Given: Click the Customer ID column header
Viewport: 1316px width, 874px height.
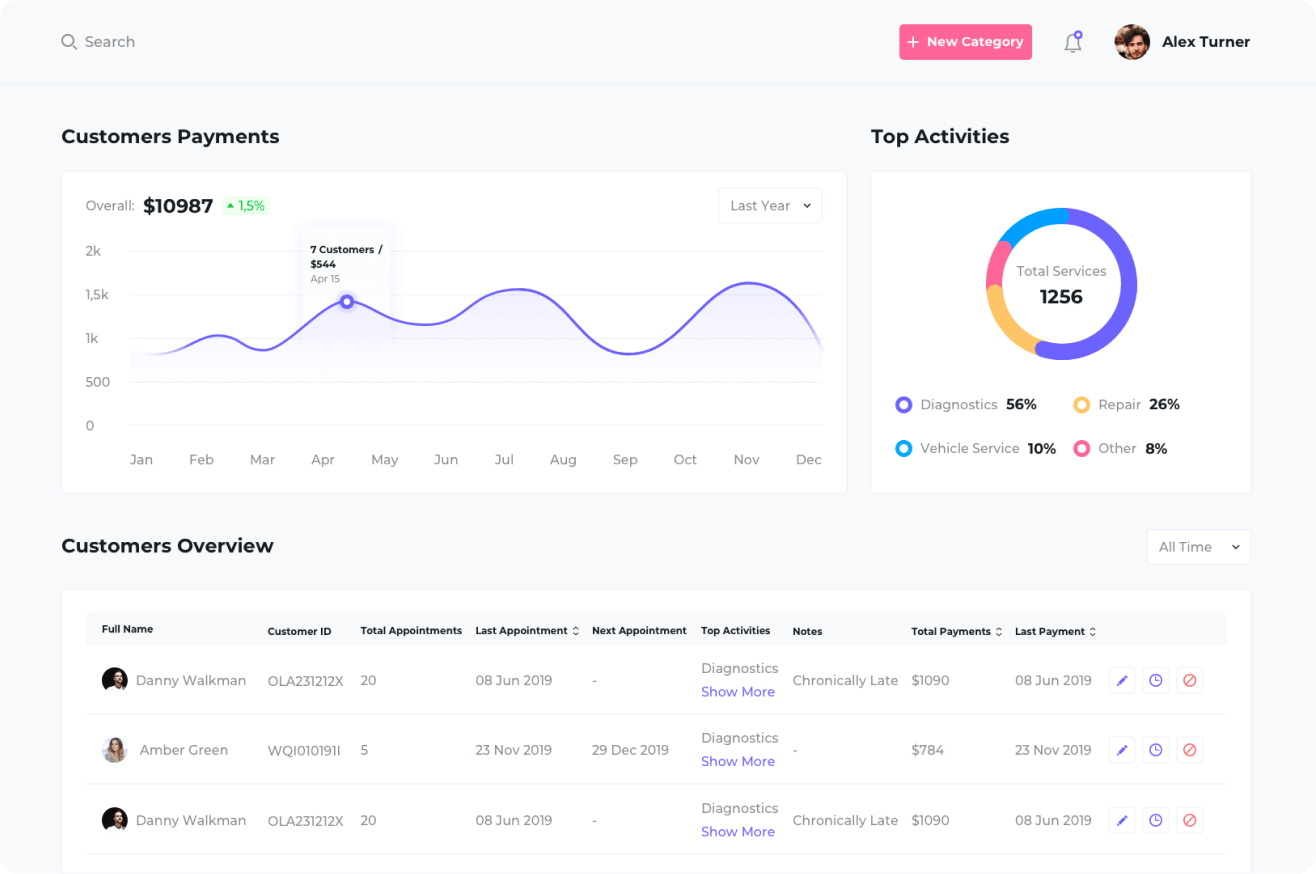Looking at the screenshot, I should (x=299, y=632).
